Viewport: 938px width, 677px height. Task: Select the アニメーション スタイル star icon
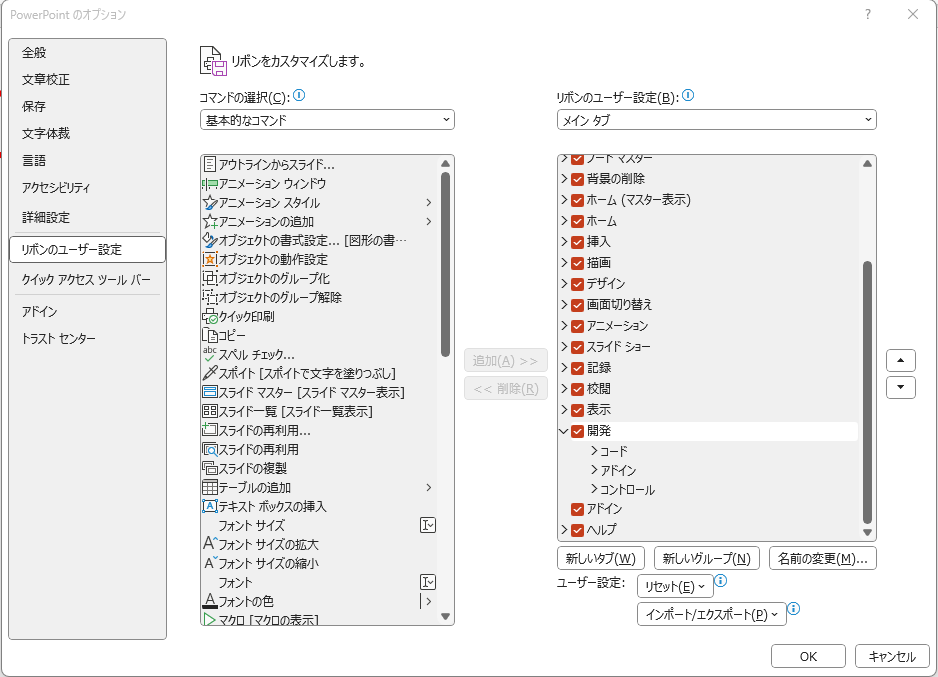210,203
